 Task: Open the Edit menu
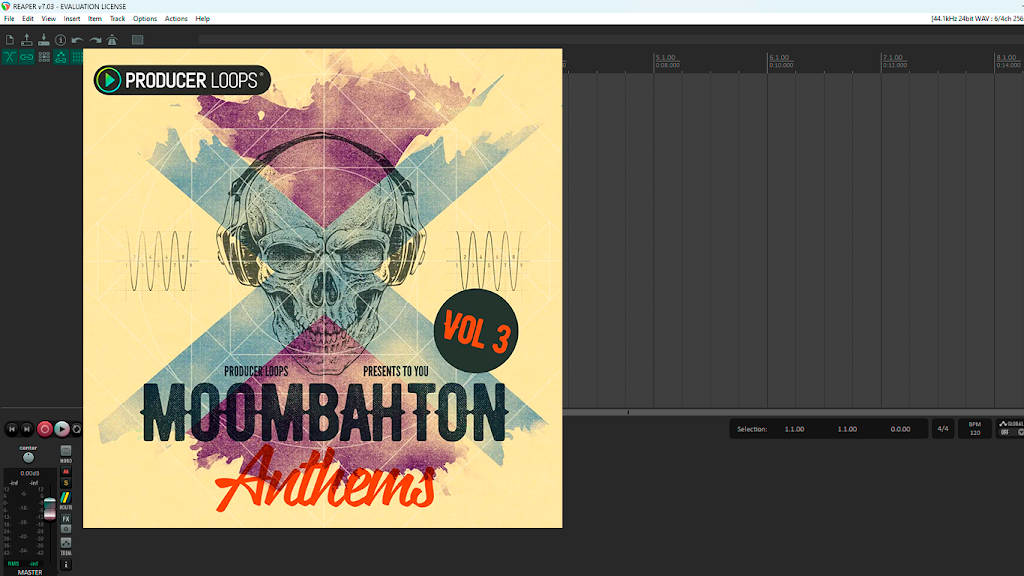pos(27,19)
